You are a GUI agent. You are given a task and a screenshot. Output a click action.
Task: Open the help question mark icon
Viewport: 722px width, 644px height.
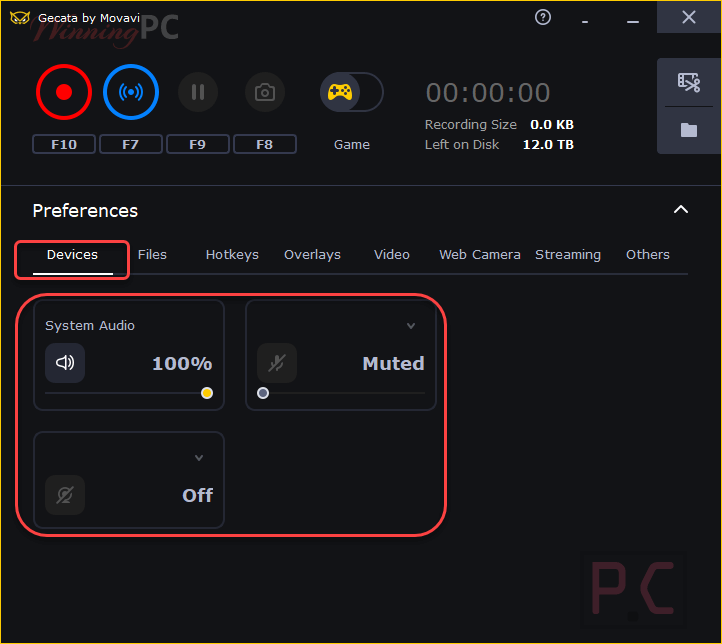coord(543,17)
